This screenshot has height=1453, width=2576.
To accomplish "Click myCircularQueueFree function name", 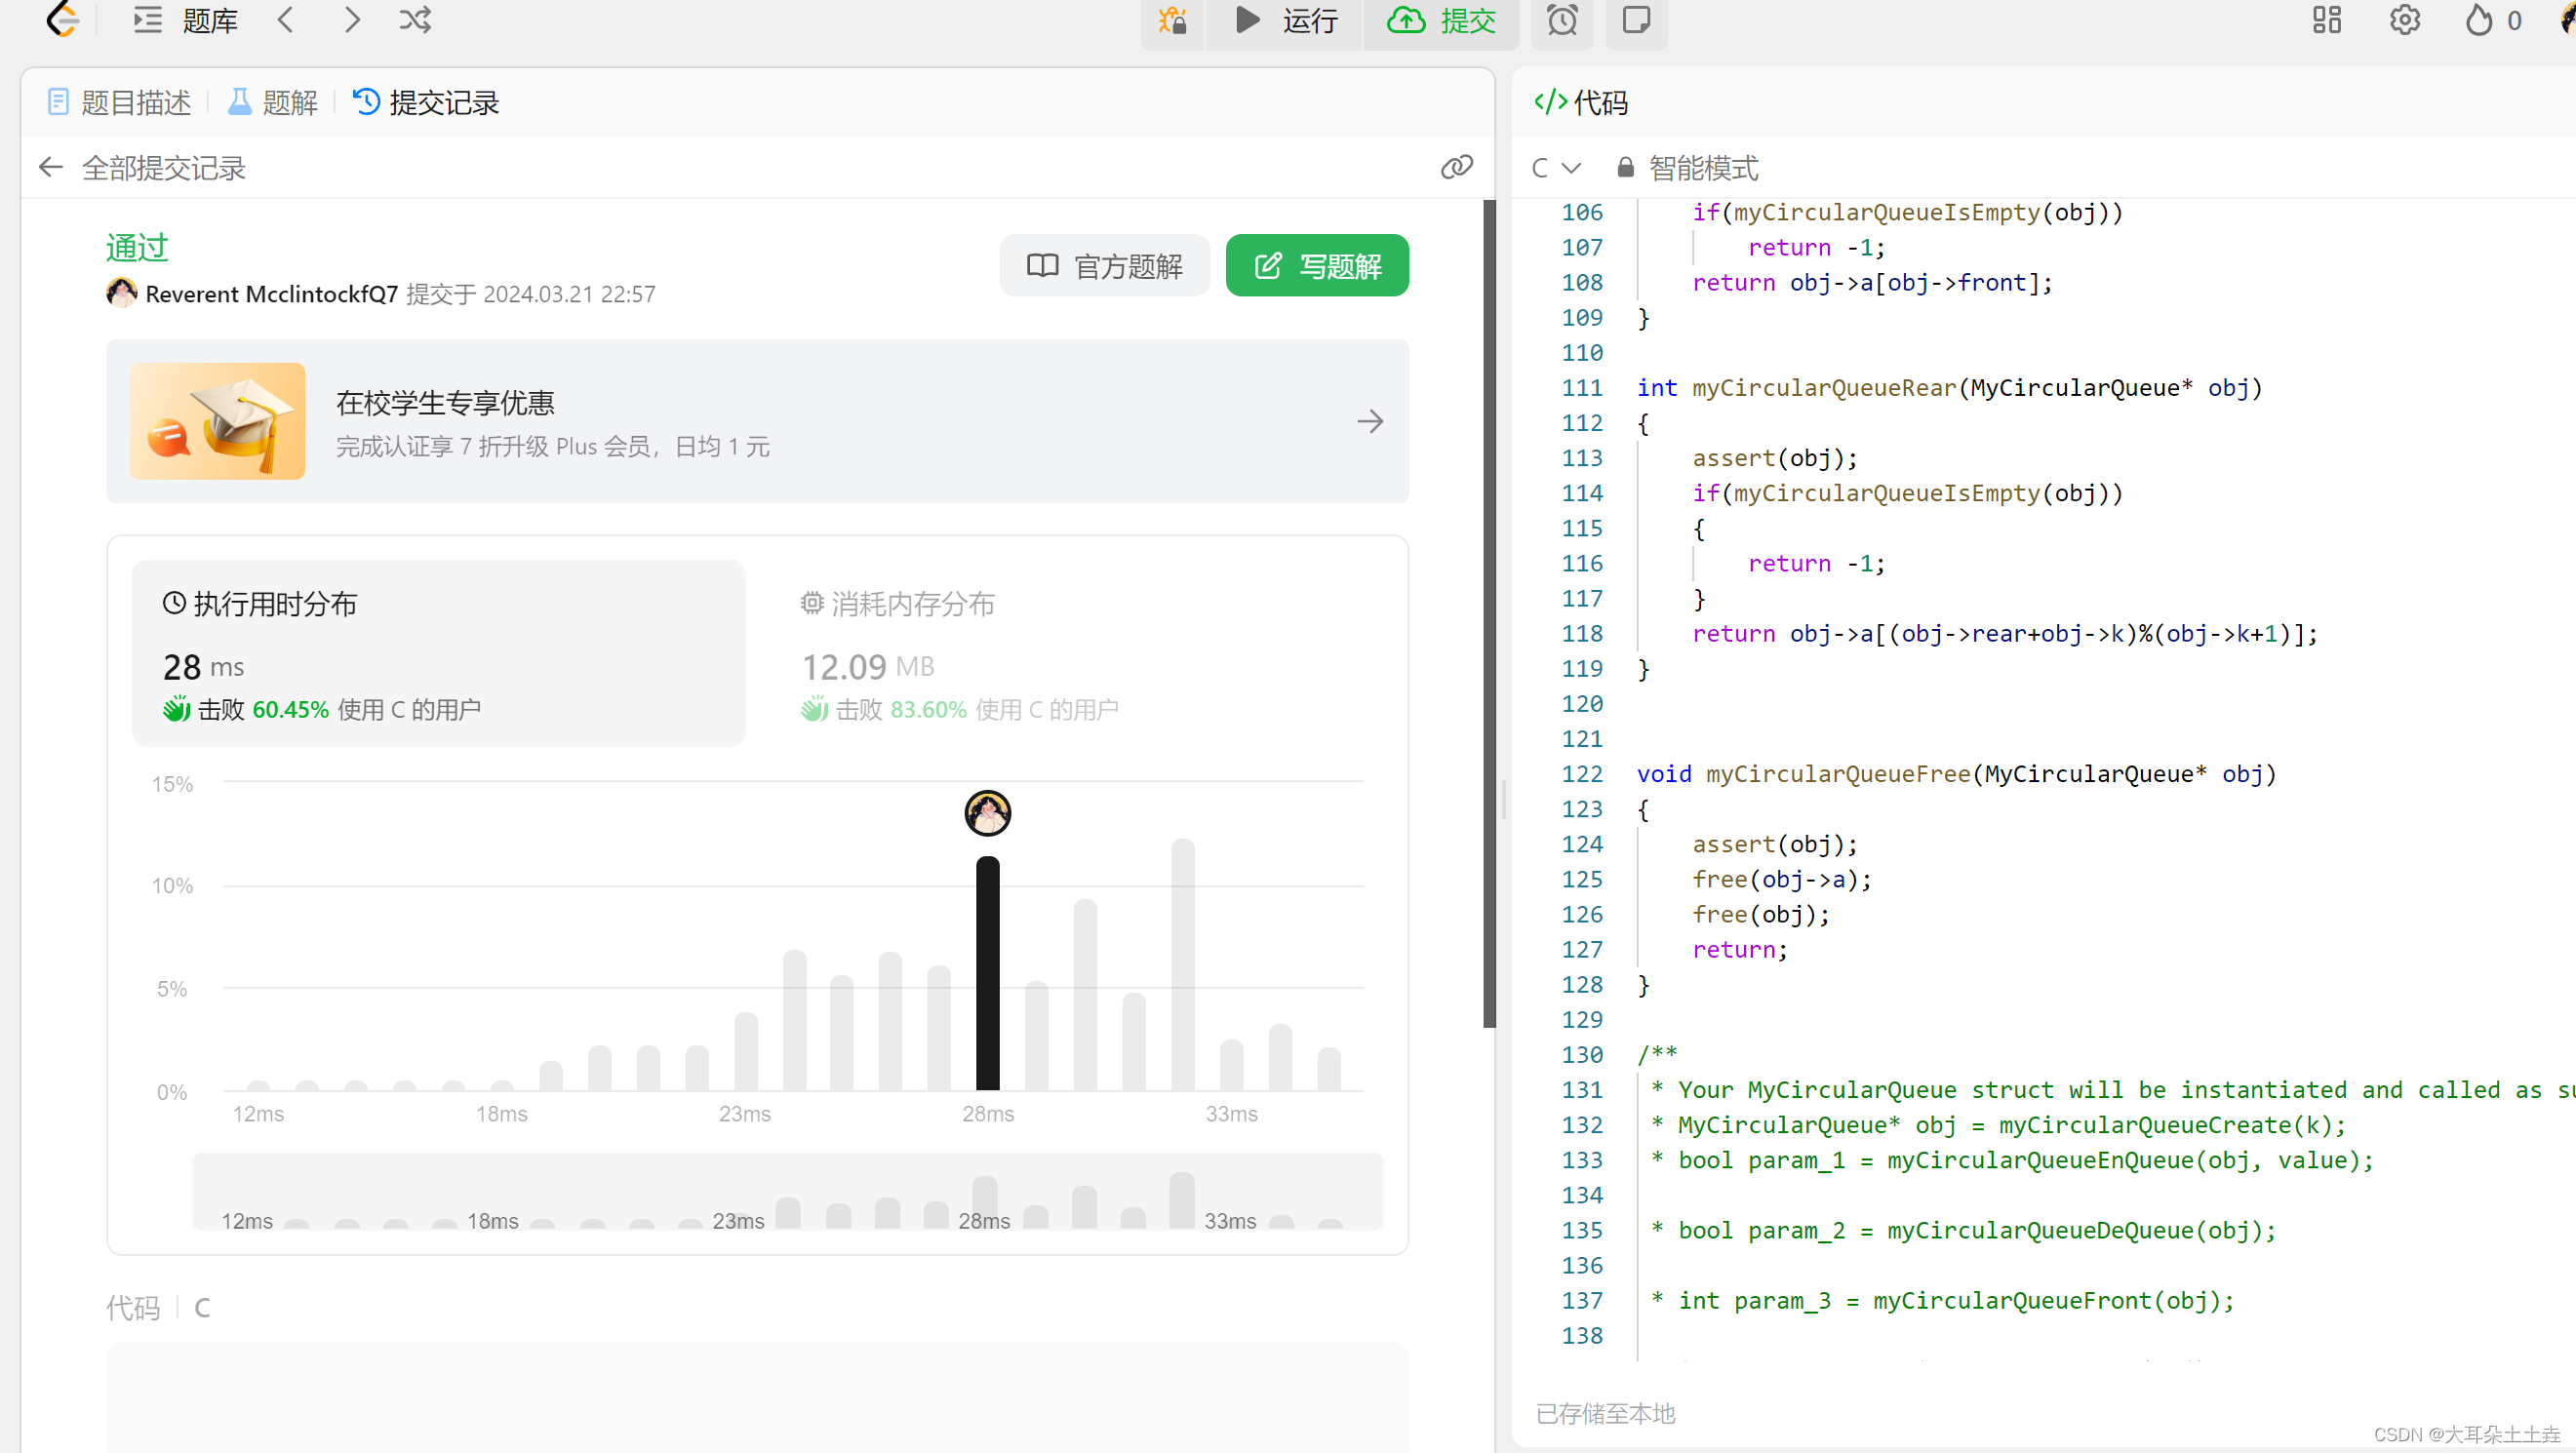I will [1838, 774].
